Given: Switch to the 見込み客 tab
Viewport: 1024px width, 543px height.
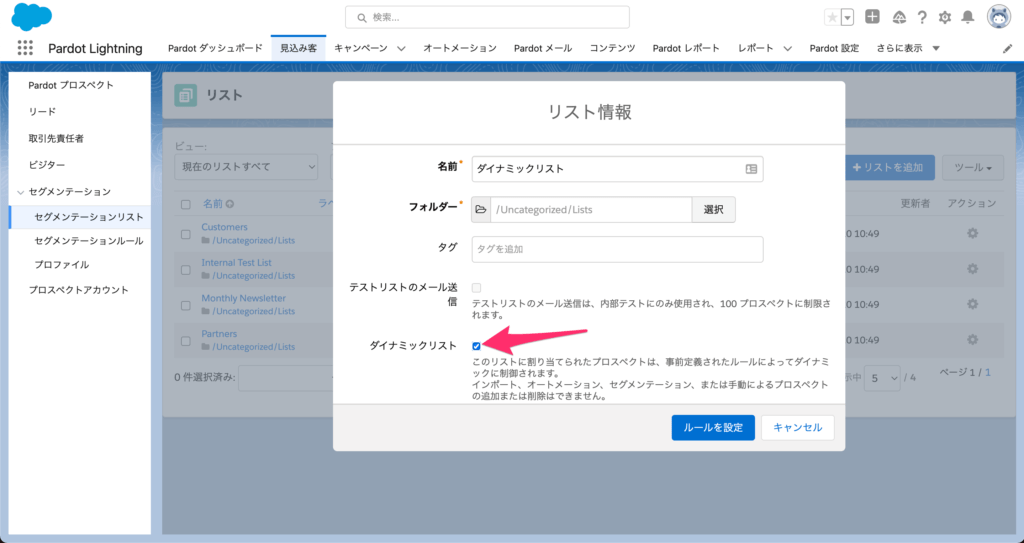Looking at the screenshot, I should pyautogui.click(x=298, y=48).
